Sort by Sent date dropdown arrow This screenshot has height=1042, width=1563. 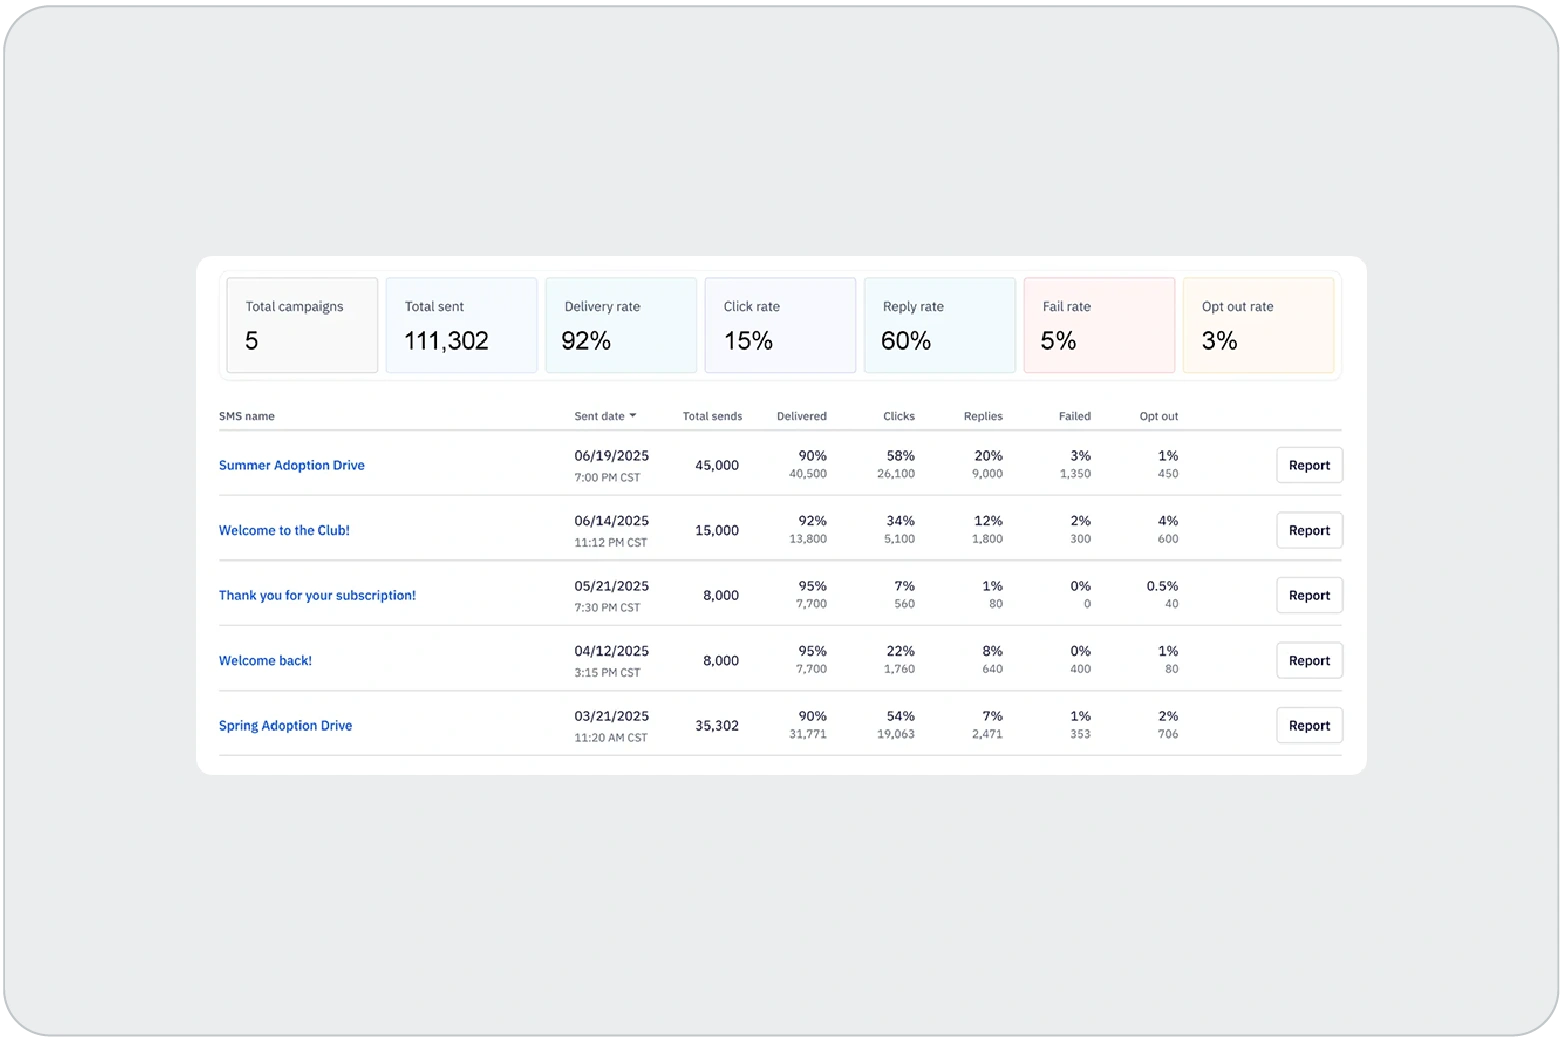click(x=633, y=416)
